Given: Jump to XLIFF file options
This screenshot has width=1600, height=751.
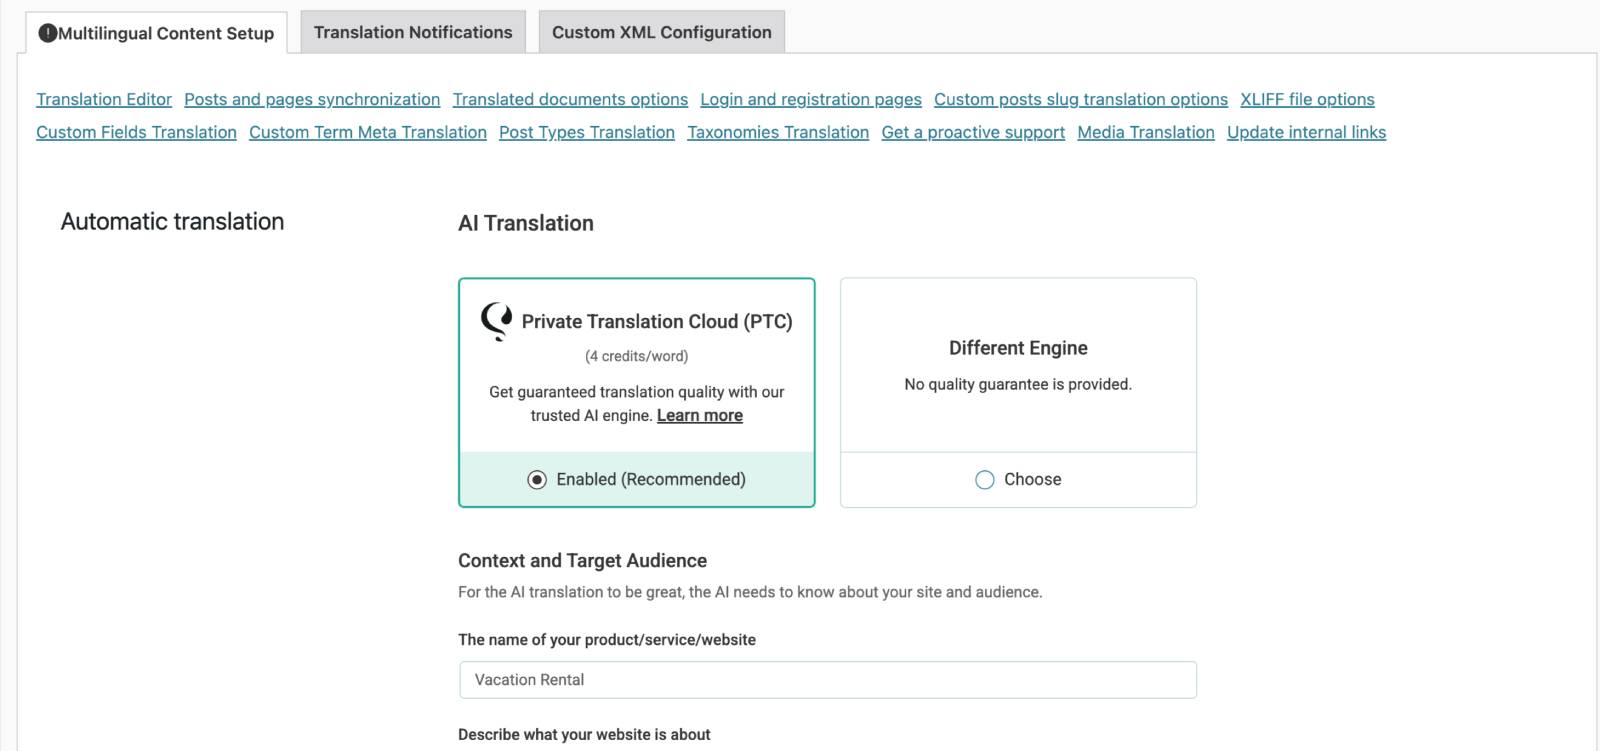Looking at the screenshot, I should coord(1307,99).
